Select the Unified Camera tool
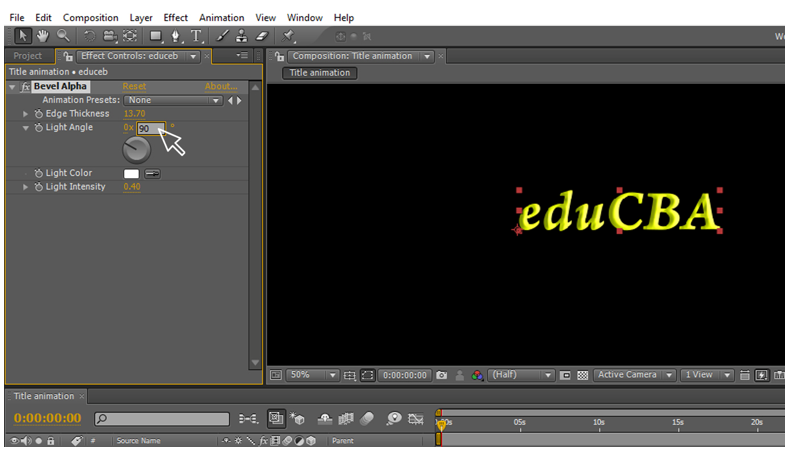The width and height of the screenshot is (788, 450). click(110, 36)
